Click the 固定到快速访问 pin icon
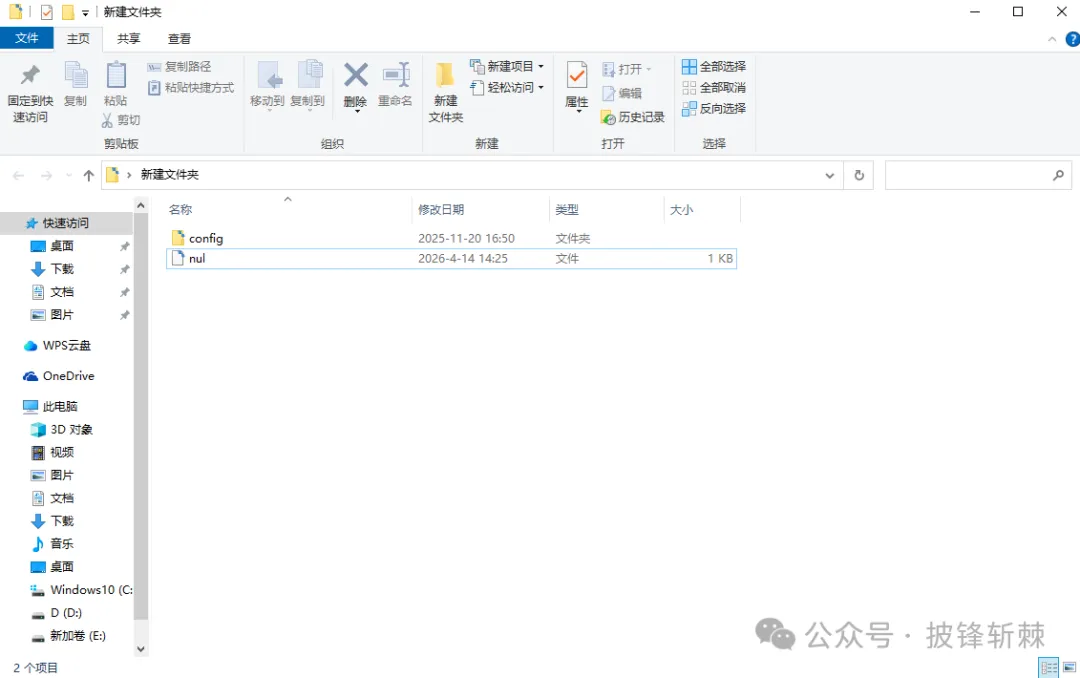 tap(30, 76)
